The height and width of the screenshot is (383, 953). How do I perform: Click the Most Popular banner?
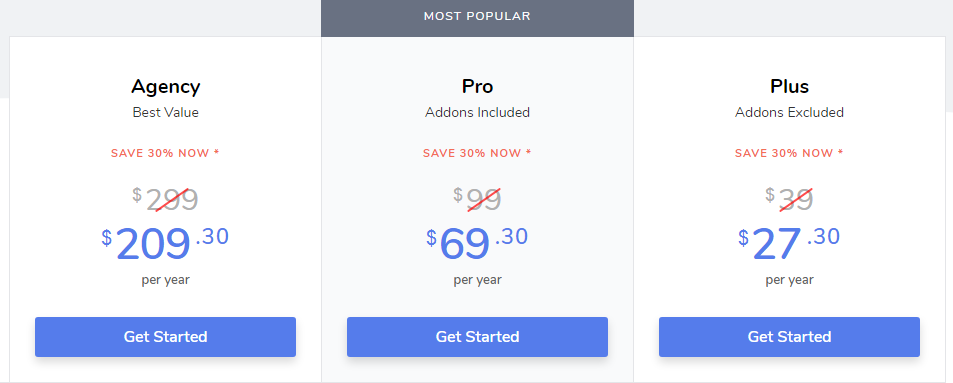(477, 16)
